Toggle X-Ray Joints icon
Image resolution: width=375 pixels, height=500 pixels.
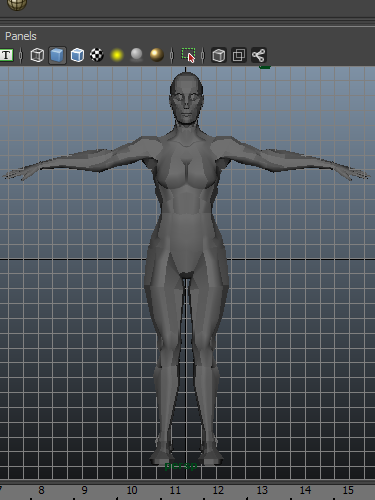[259, 55]
